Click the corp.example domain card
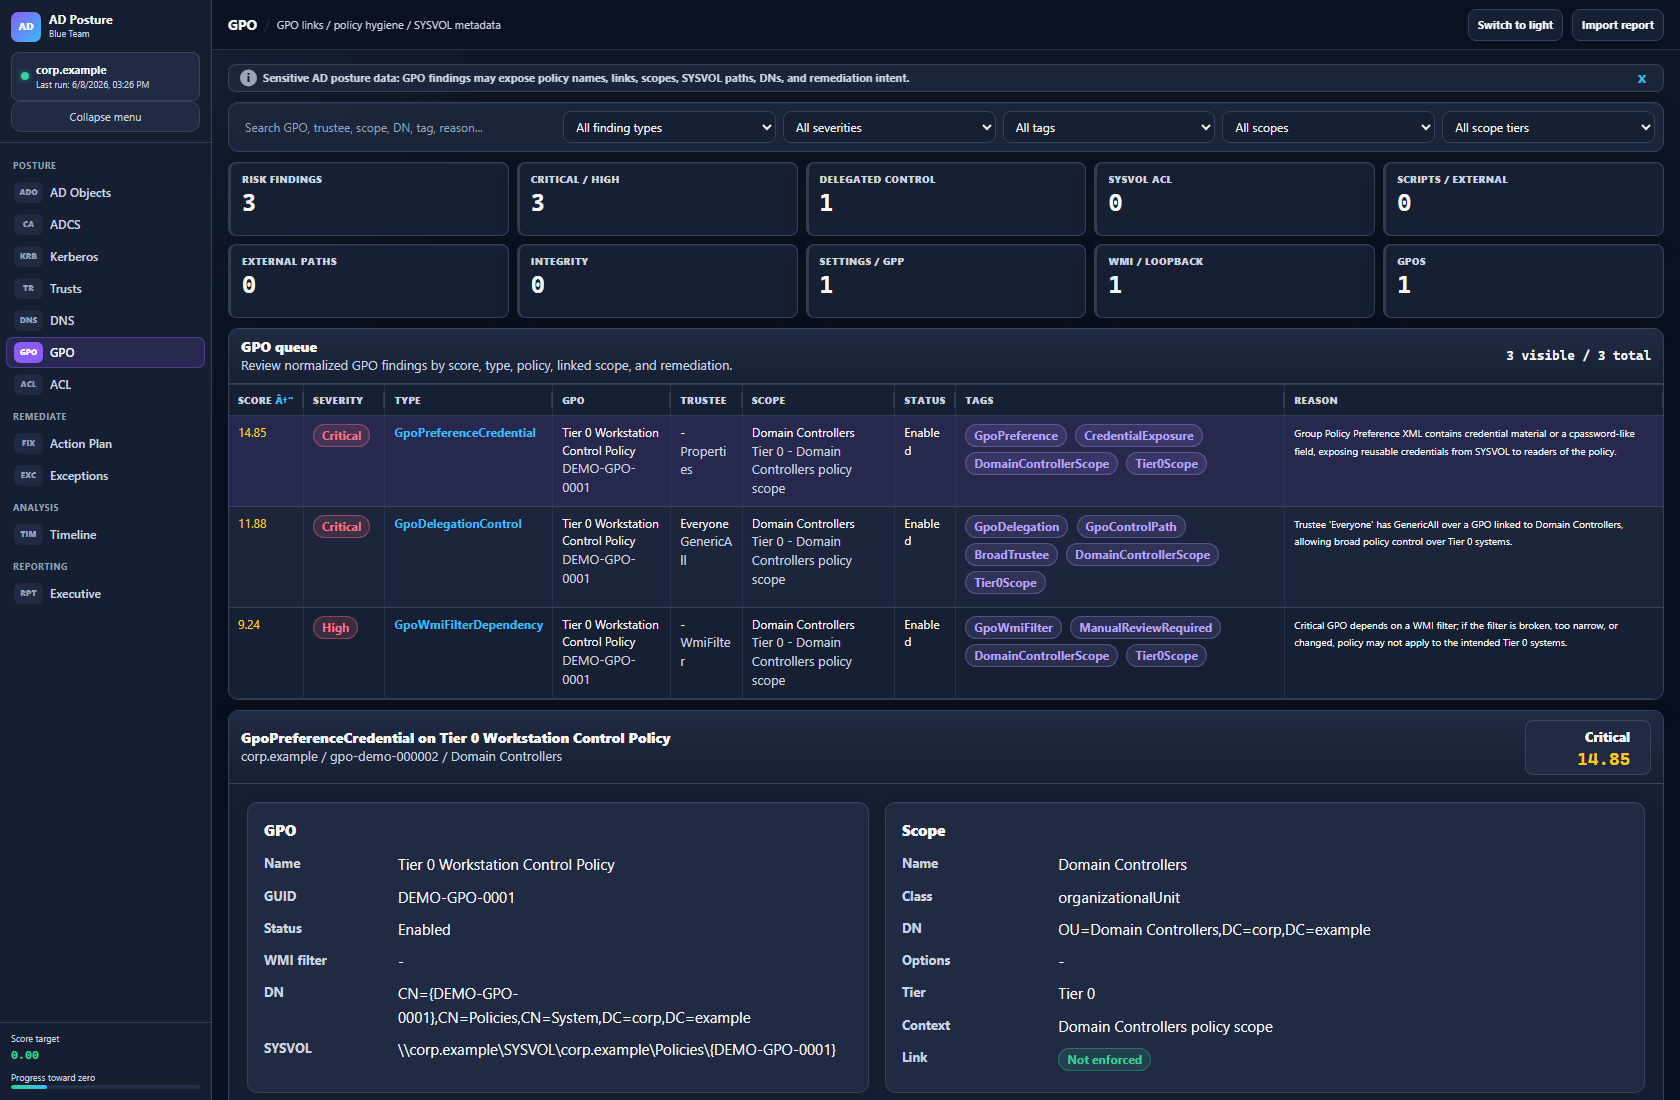 (105, 77)
